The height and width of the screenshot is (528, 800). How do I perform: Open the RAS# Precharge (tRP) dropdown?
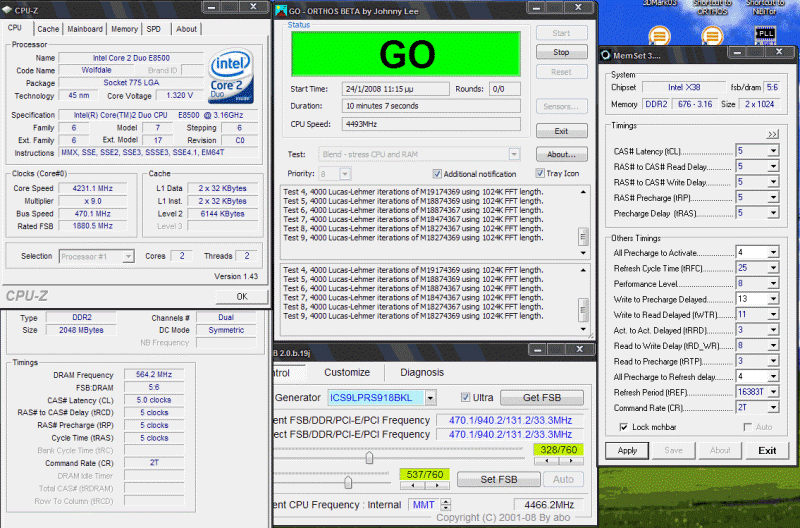point(773,198)
